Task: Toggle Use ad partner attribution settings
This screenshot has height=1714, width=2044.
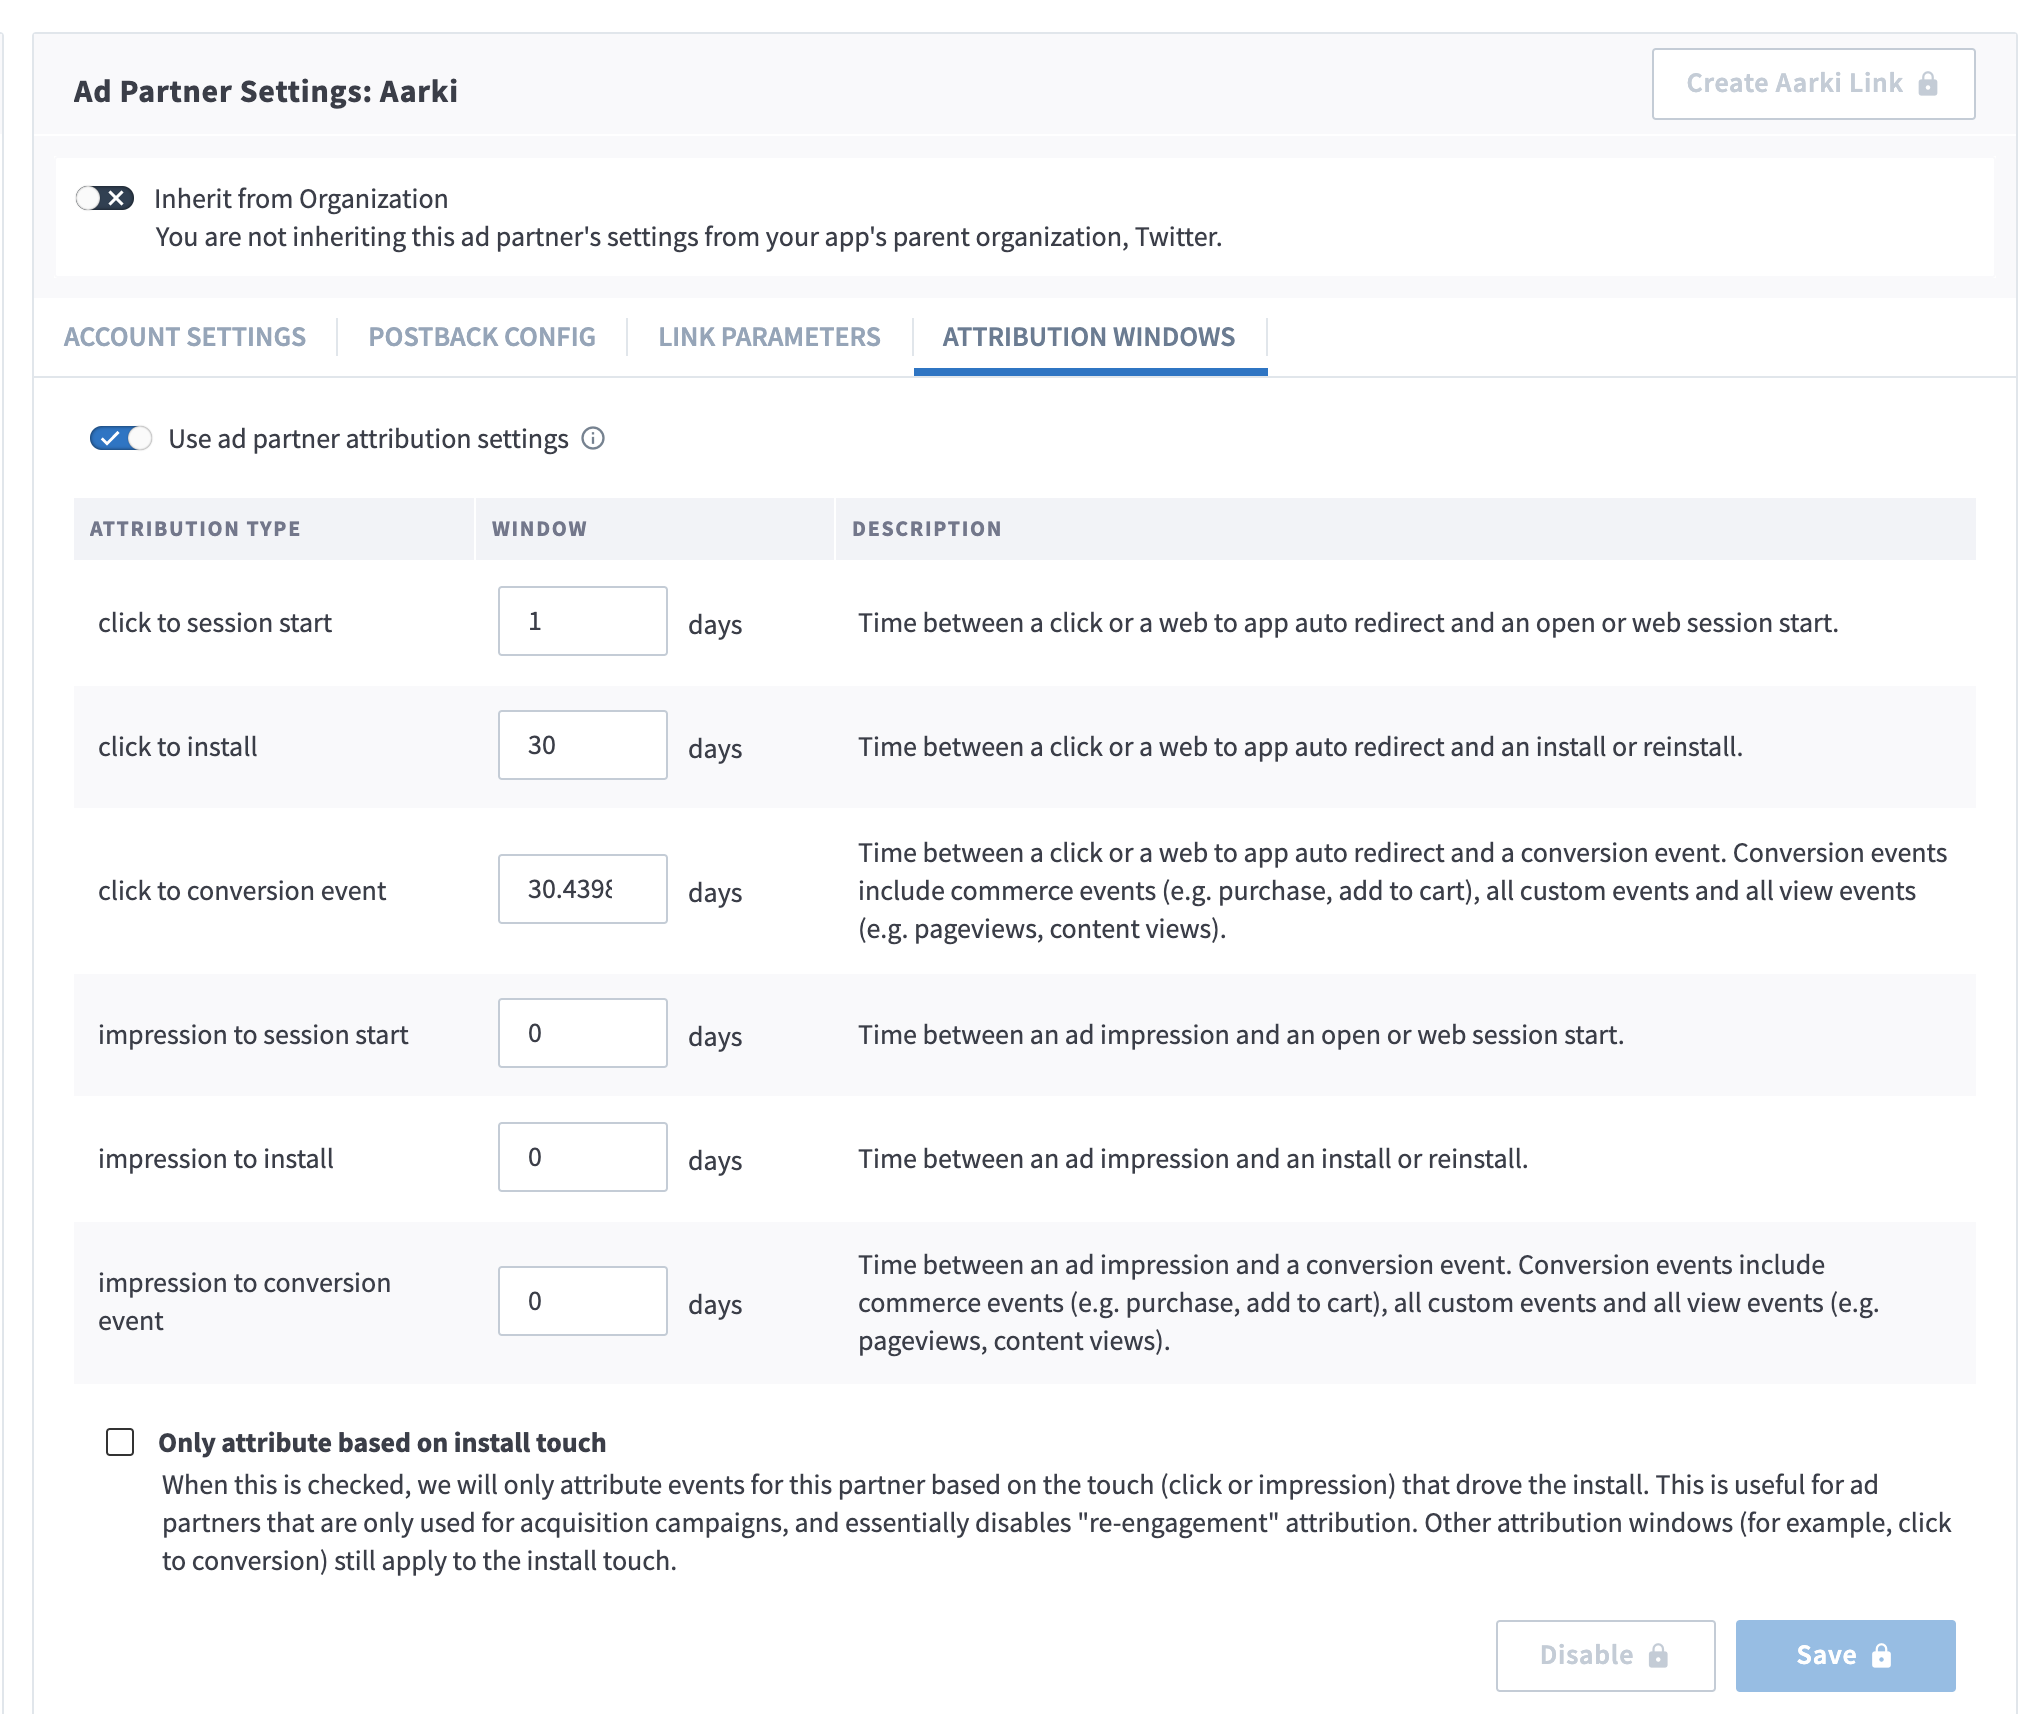Action: point(120,438)
